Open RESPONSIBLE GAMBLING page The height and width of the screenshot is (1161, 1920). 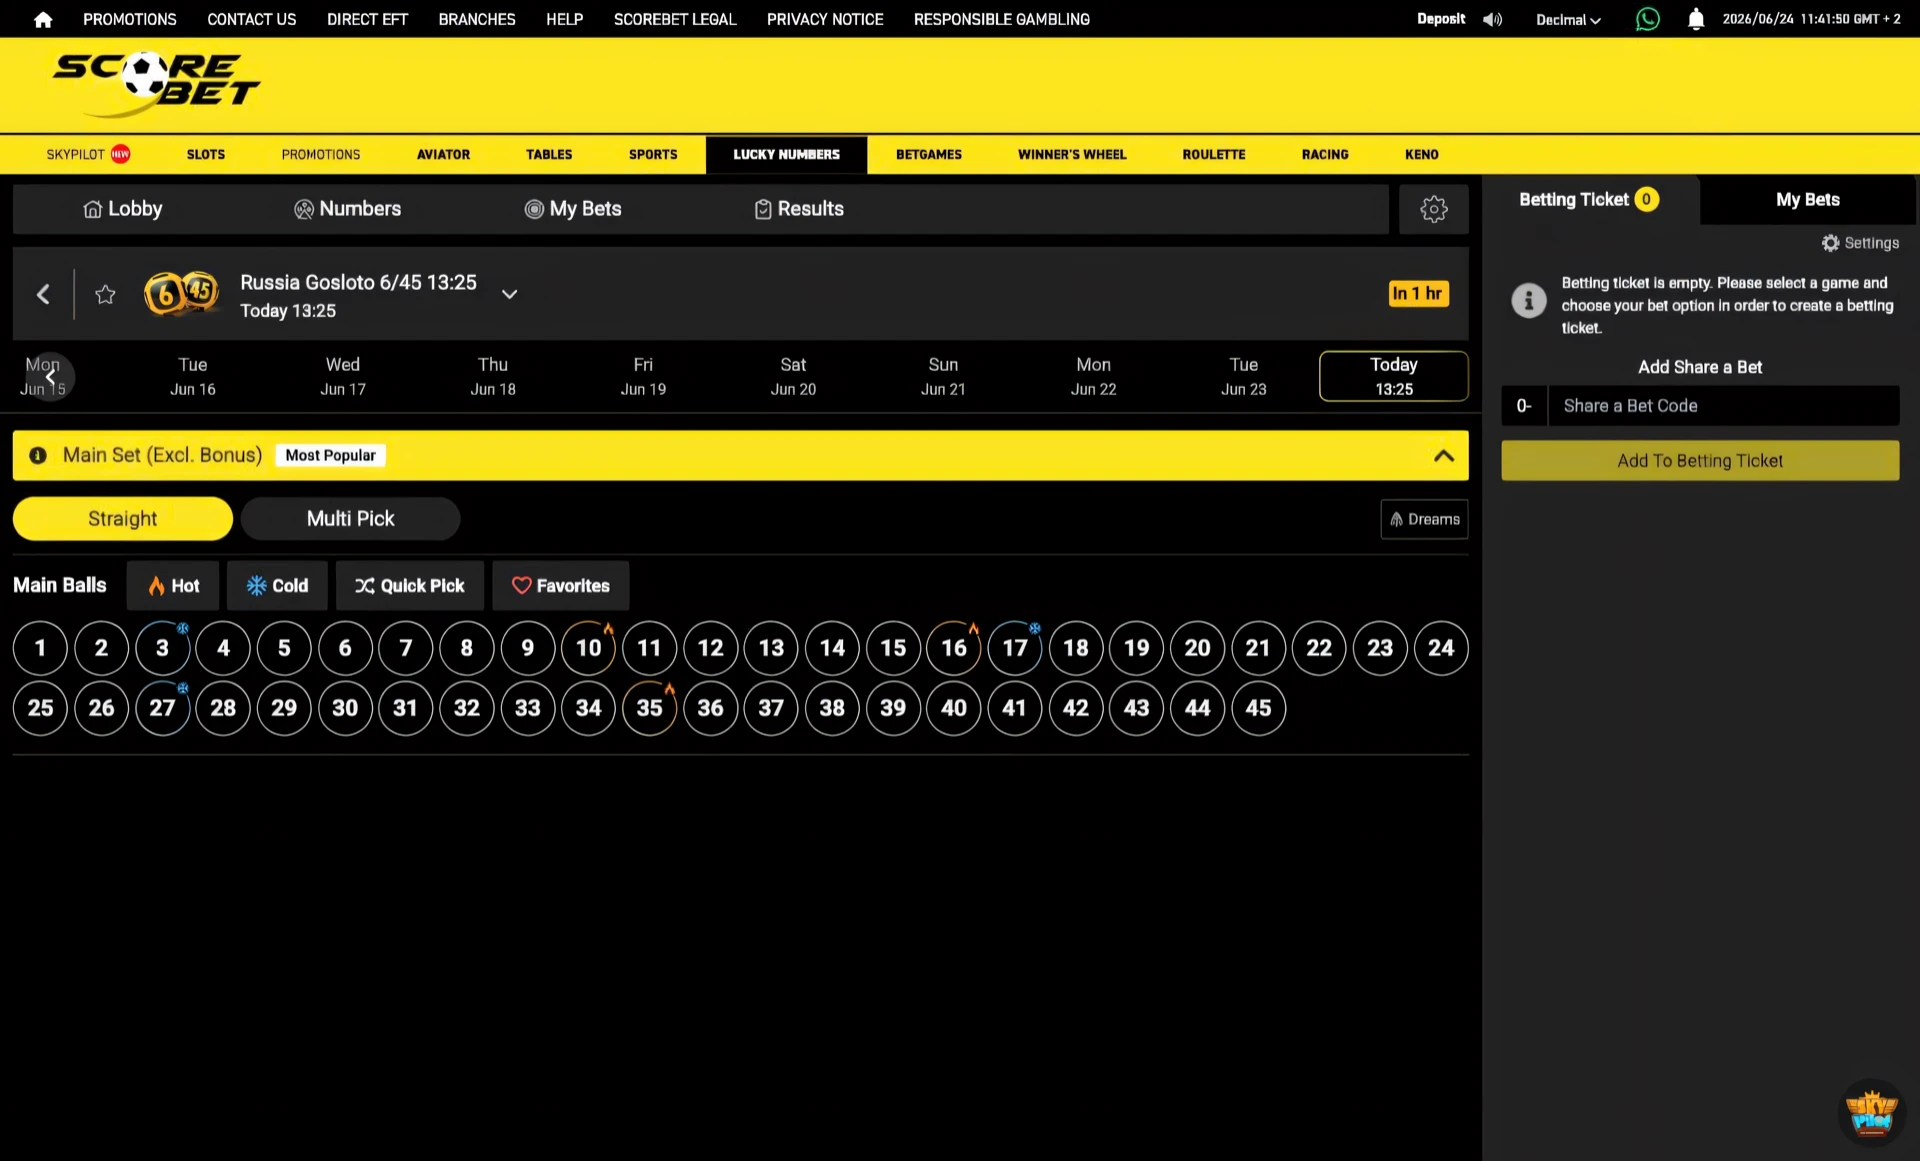coord(1001,19)
